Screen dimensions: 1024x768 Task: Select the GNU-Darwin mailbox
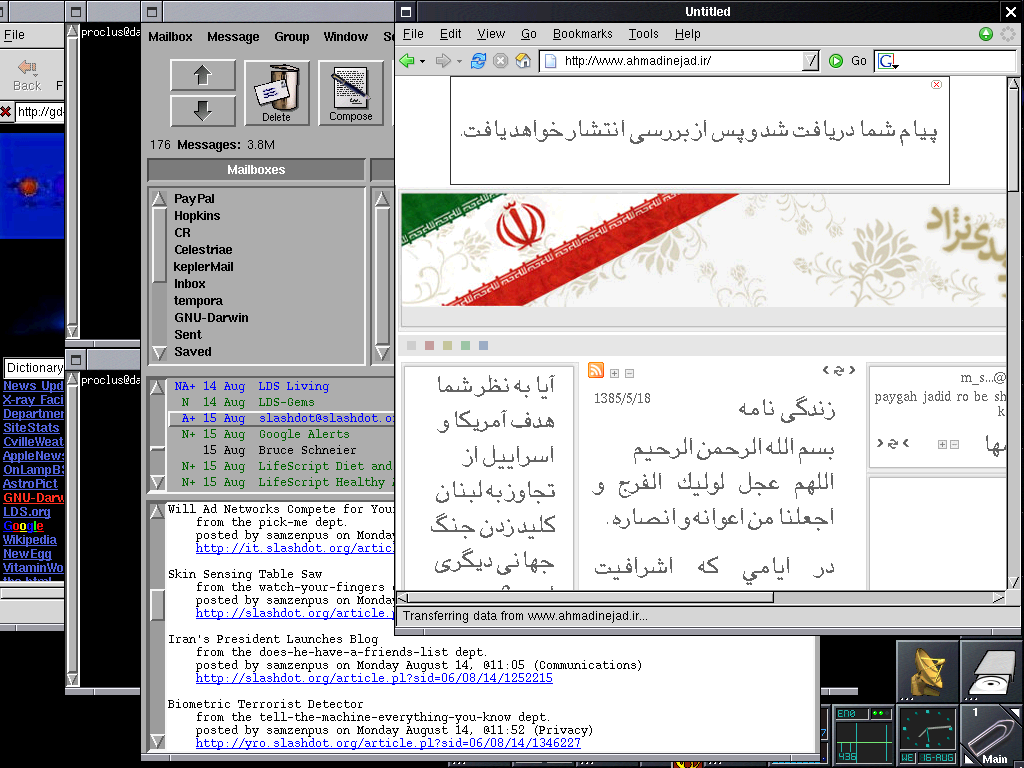tap(211, 317)
